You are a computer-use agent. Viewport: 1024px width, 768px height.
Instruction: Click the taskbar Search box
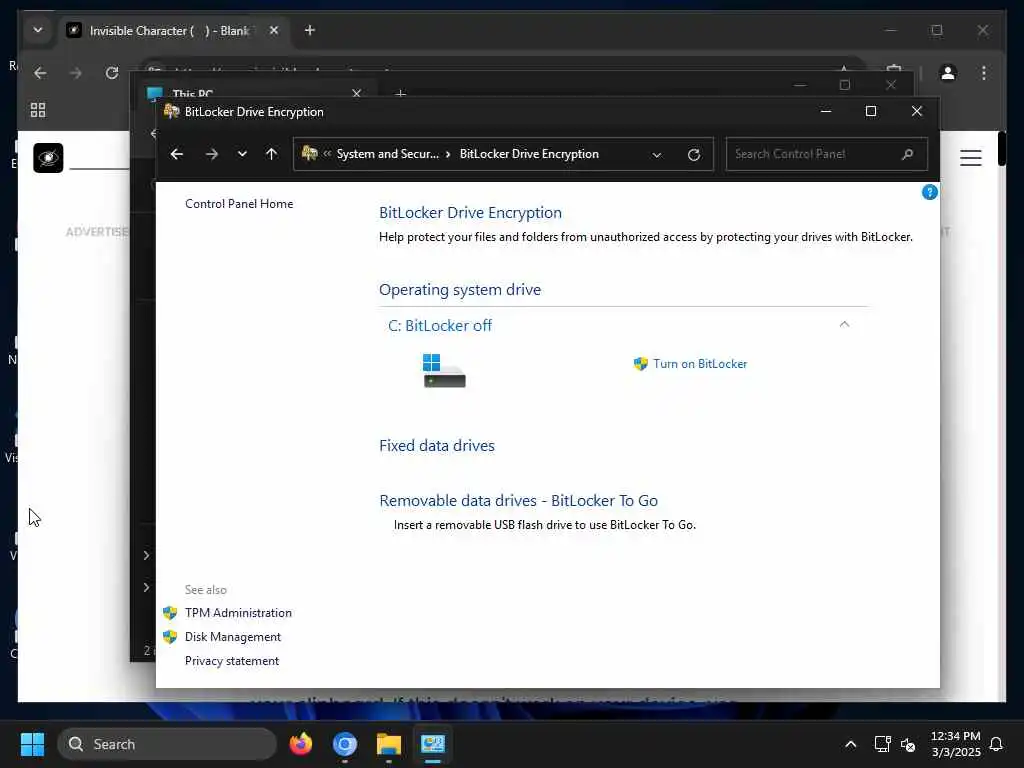pyautogui.click(x=167, y=744)
